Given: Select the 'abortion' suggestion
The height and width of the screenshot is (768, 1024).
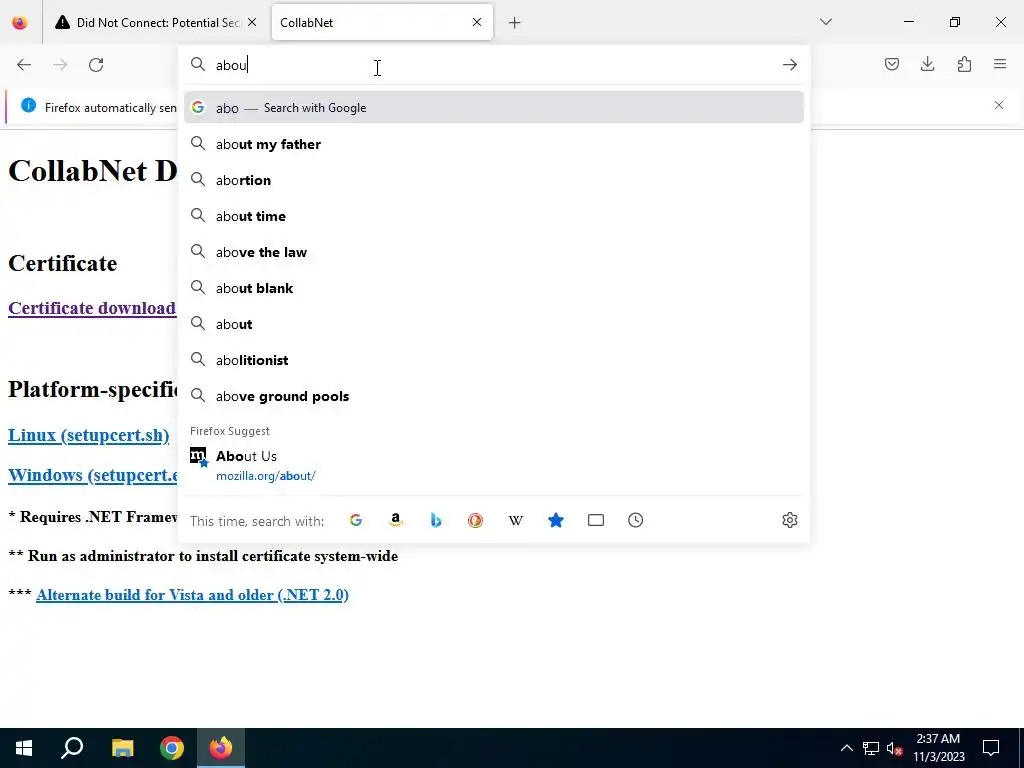Looking at the screenshot, I should pyautogui.click(x=494, y=180).
